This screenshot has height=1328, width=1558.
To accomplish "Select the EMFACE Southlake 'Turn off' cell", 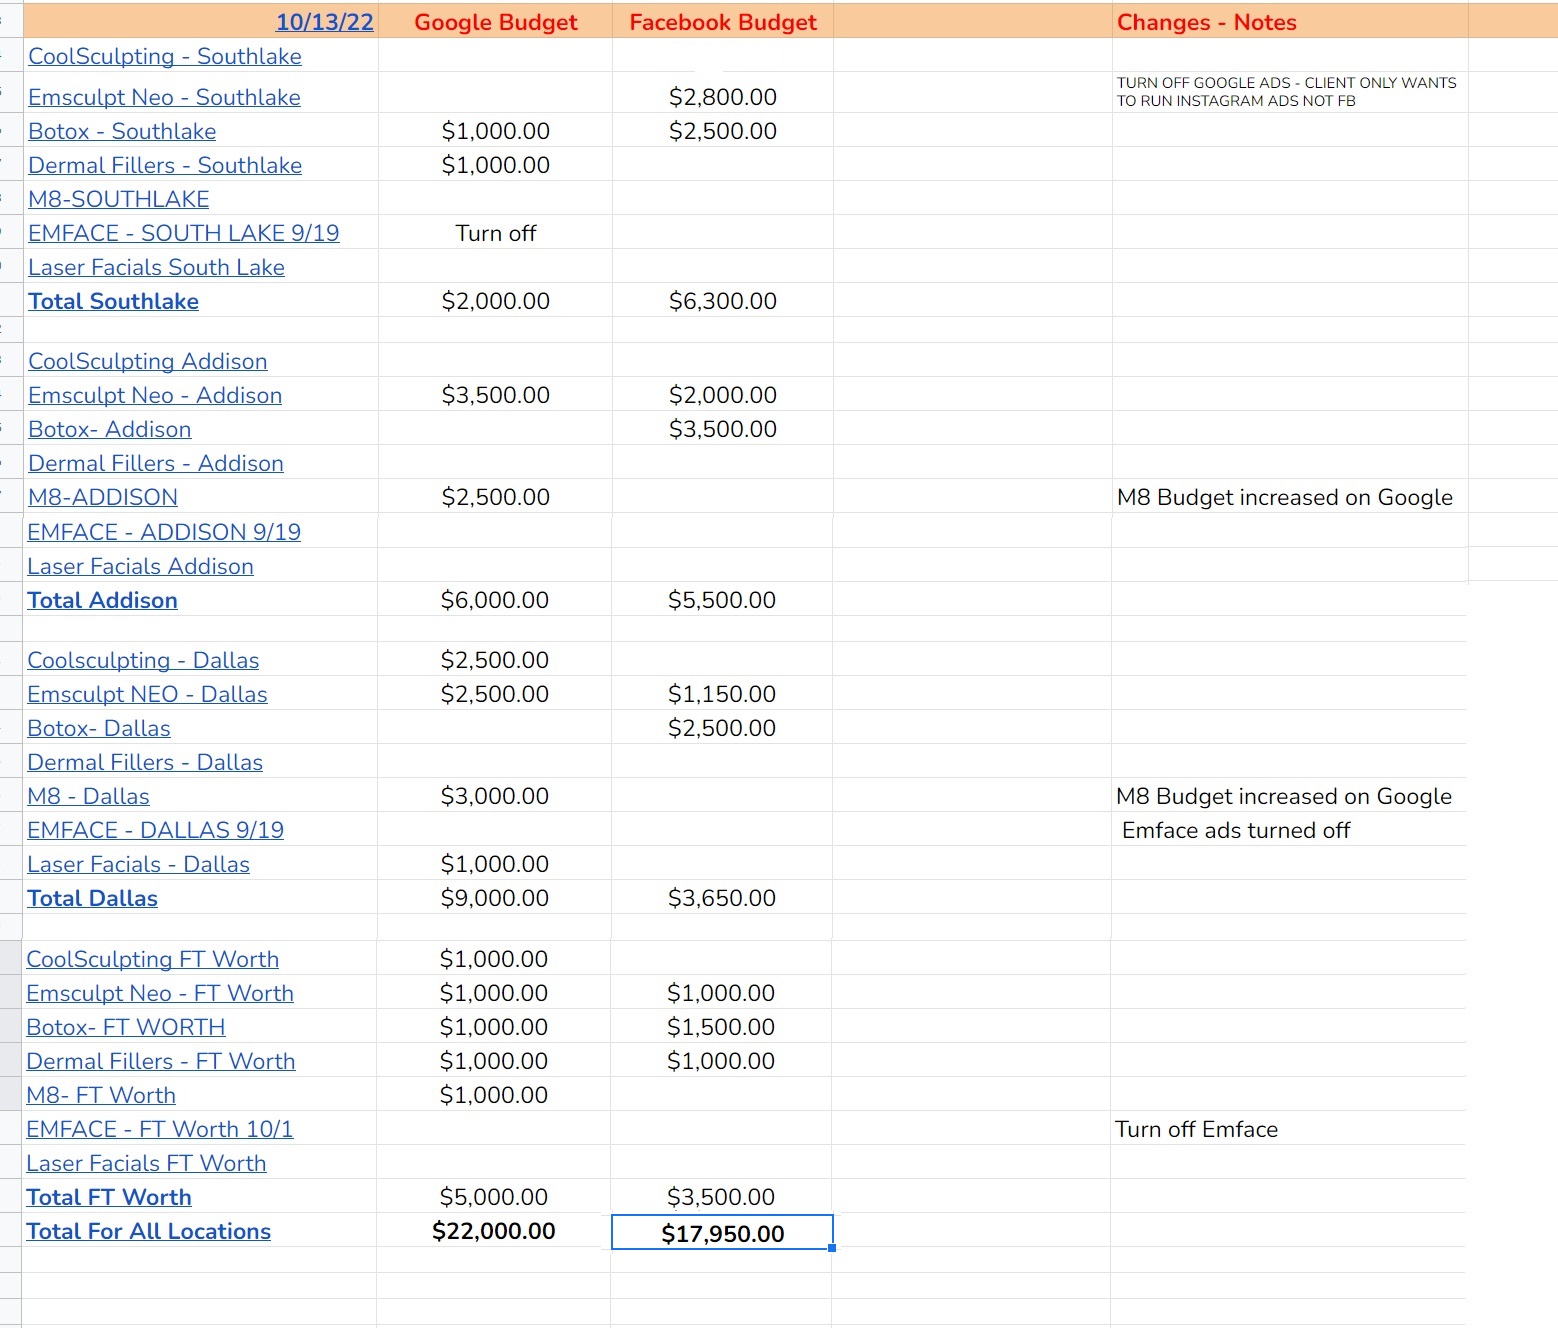I will click(x=496, y=233).
